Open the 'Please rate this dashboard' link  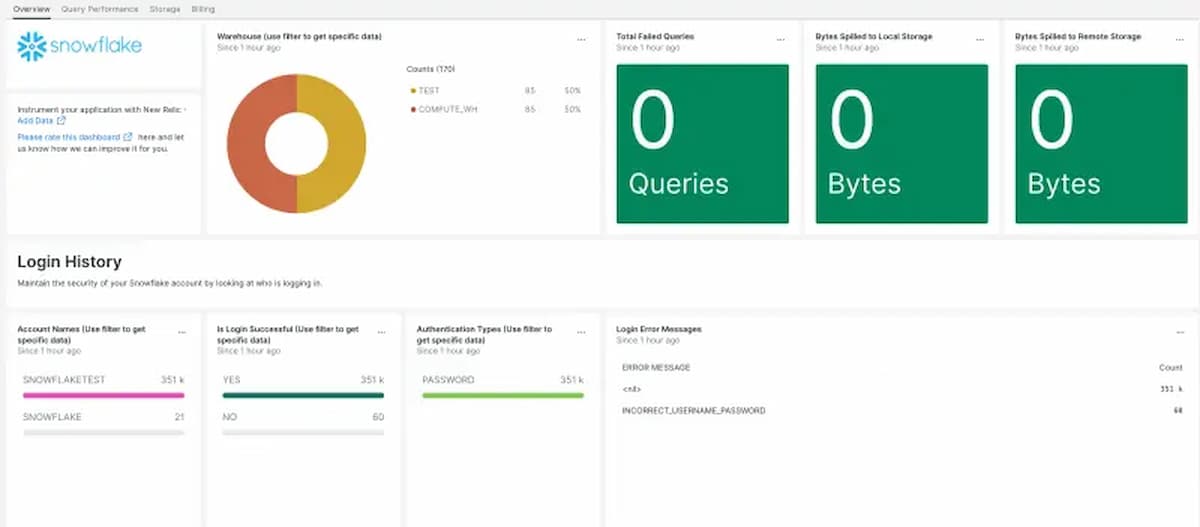click(x=69, y=137)
